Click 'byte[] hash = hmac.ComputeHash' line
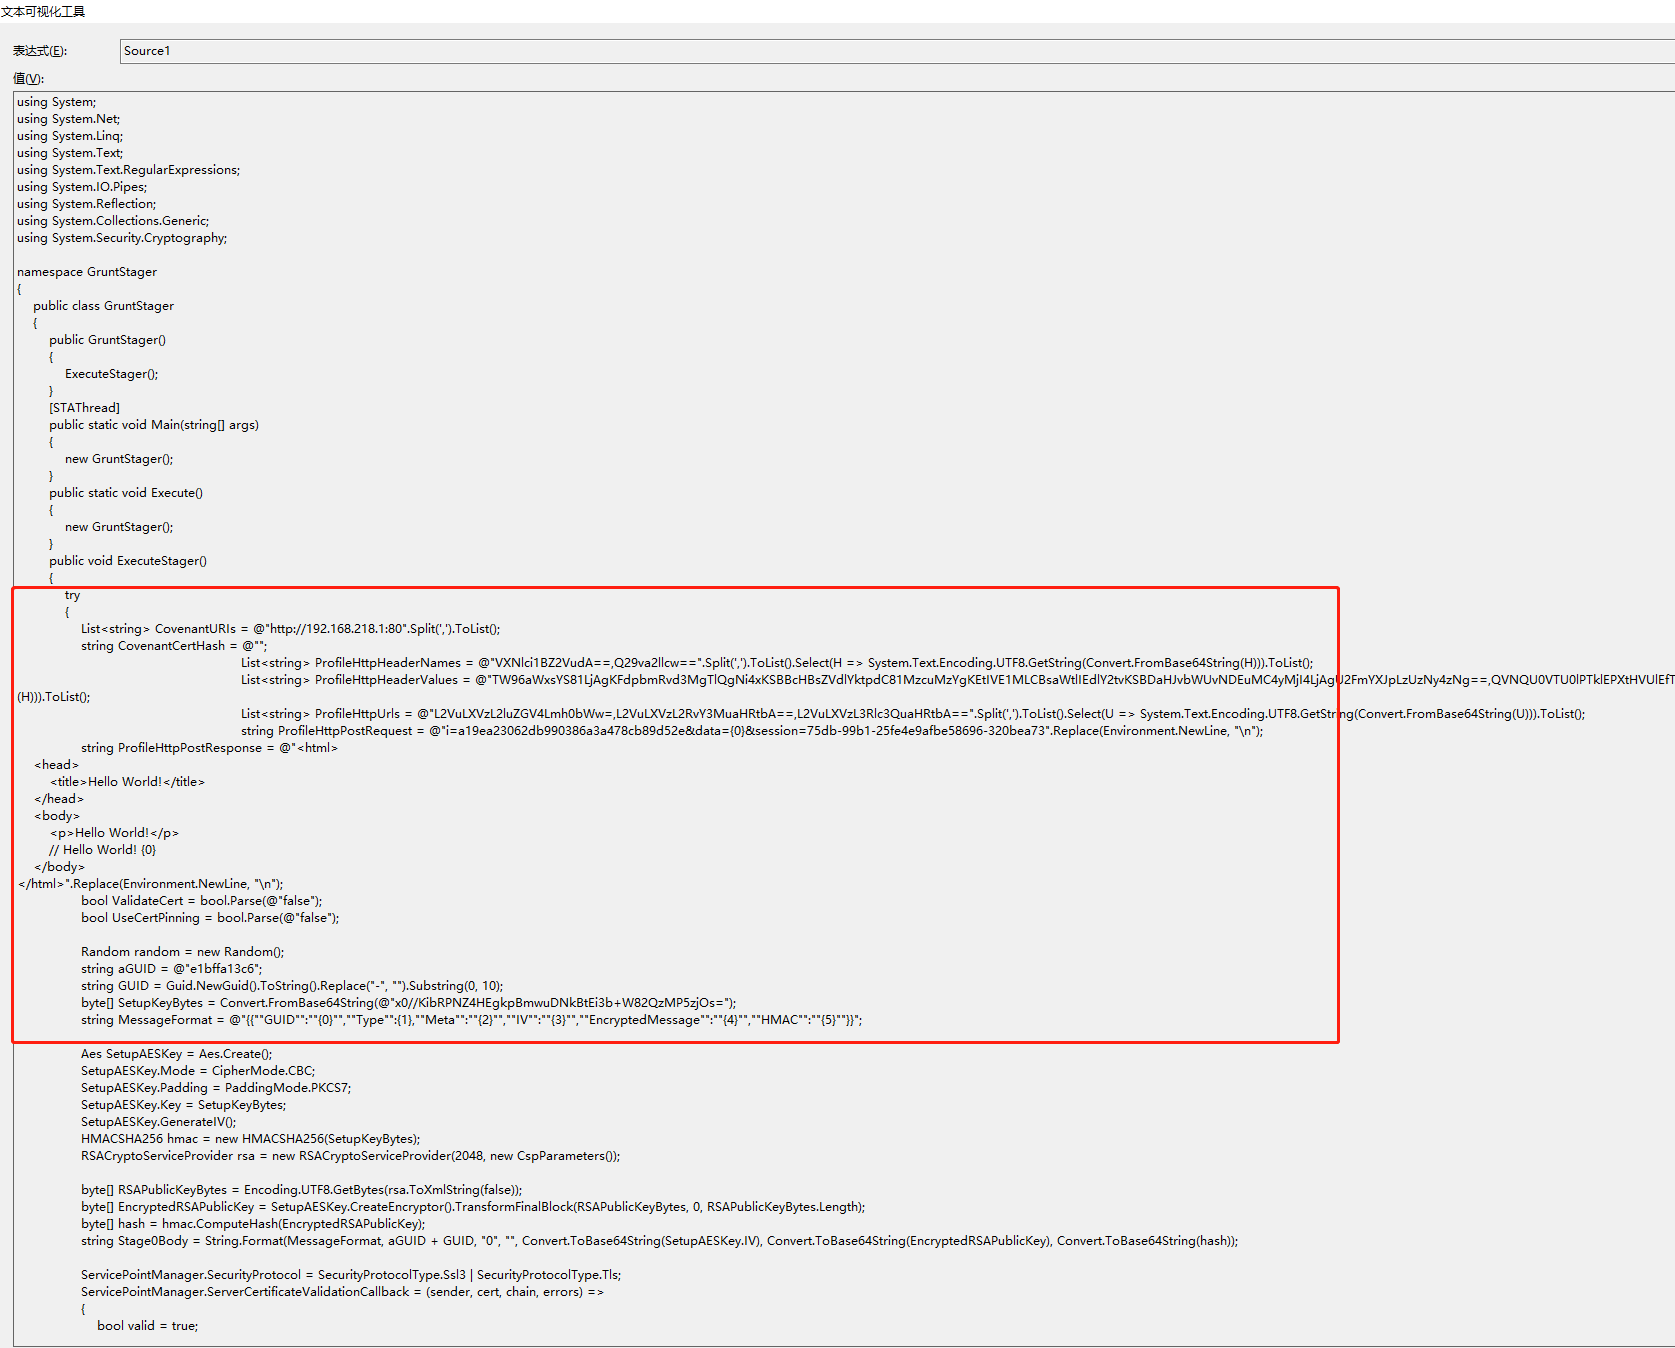Viewport: 1675px width, 1348px height. click(x=254, y=1224)
